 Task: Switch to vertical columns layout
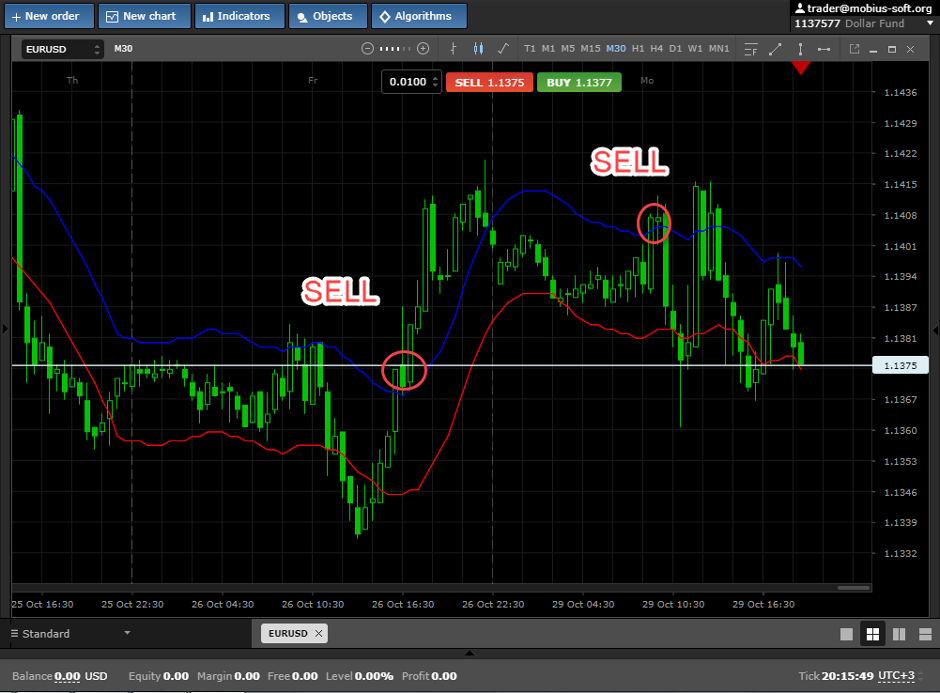tap(899, 634)
